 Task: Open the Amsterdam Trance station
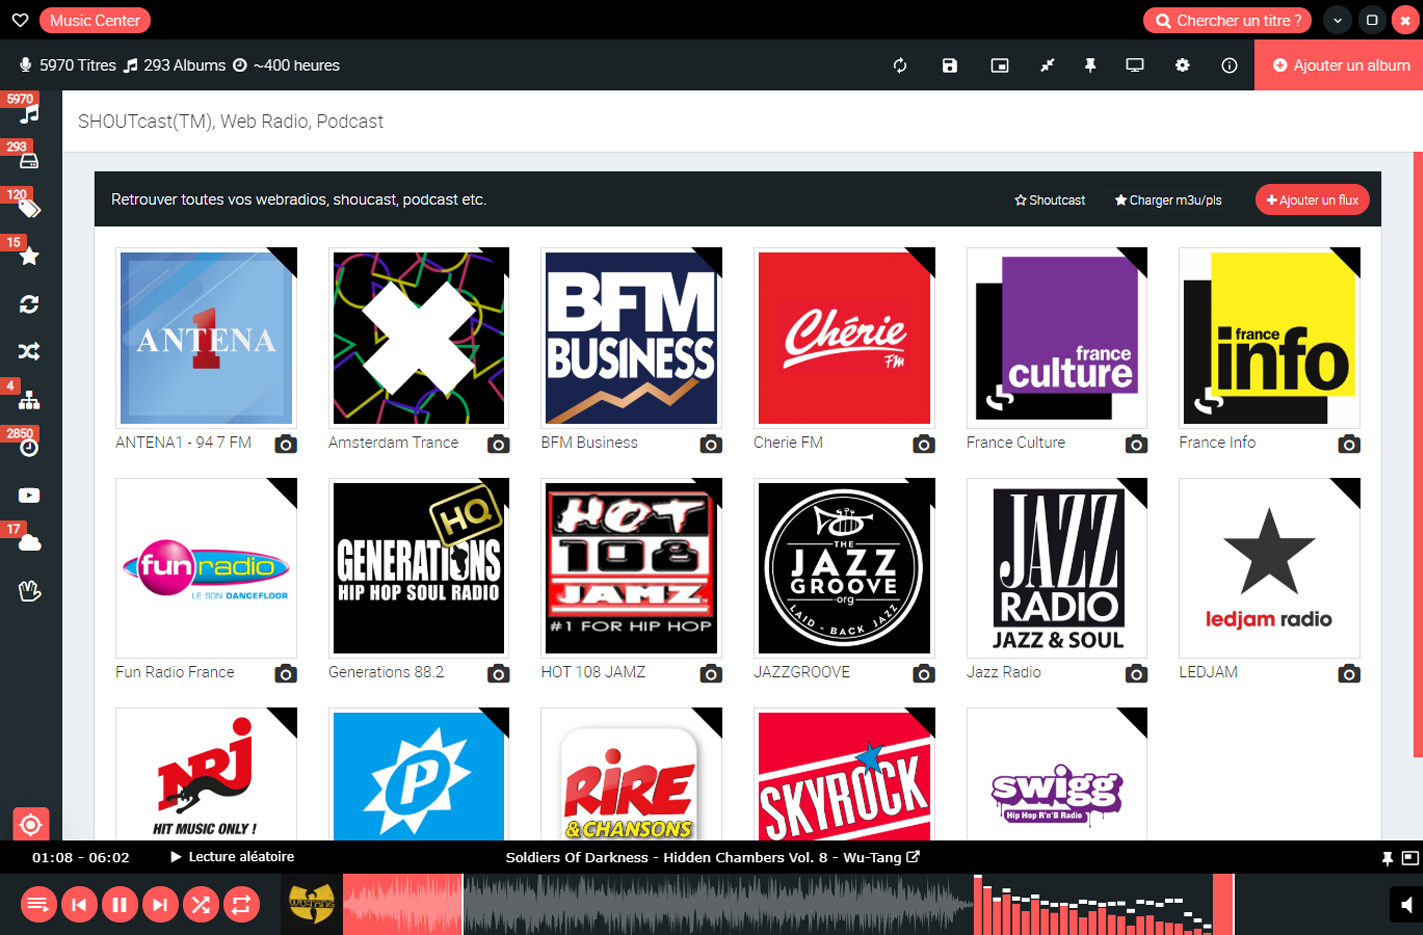tap(418, 338)
